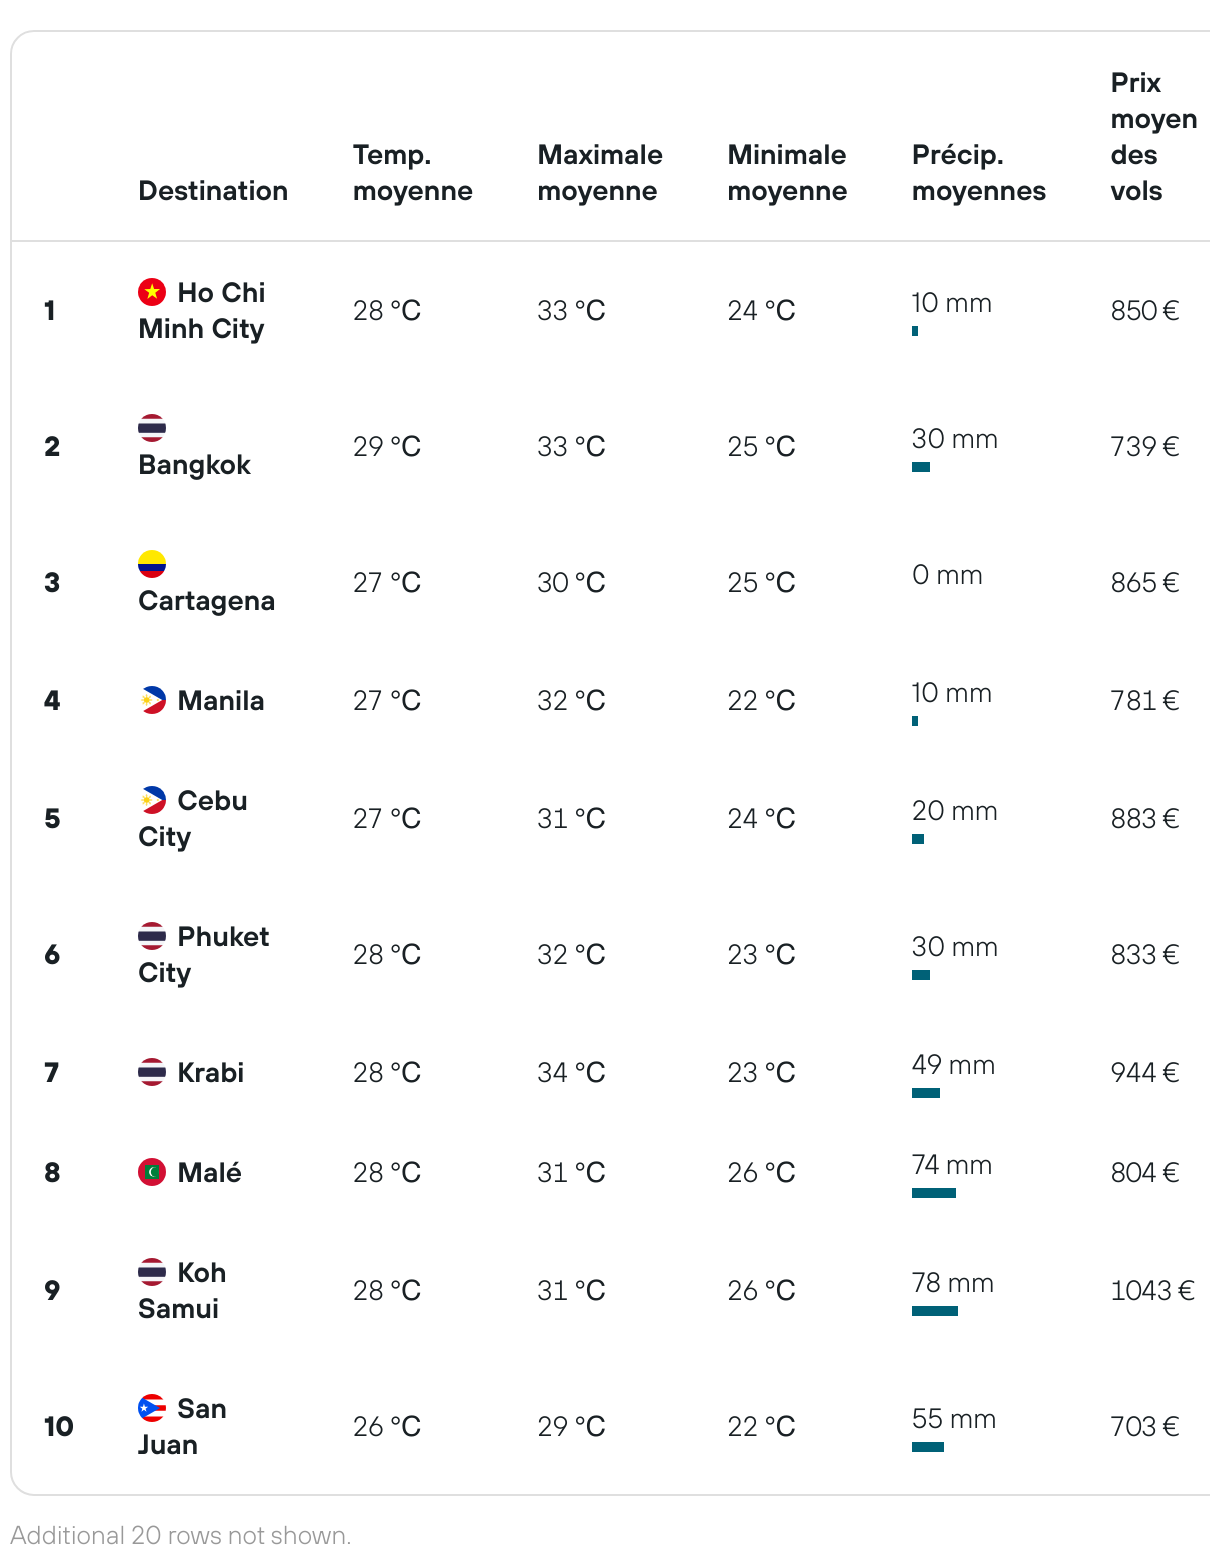Click the Colombia flag icon above Cartagena
Viewport: 1220px width, 1562px height.
(152, 564)
